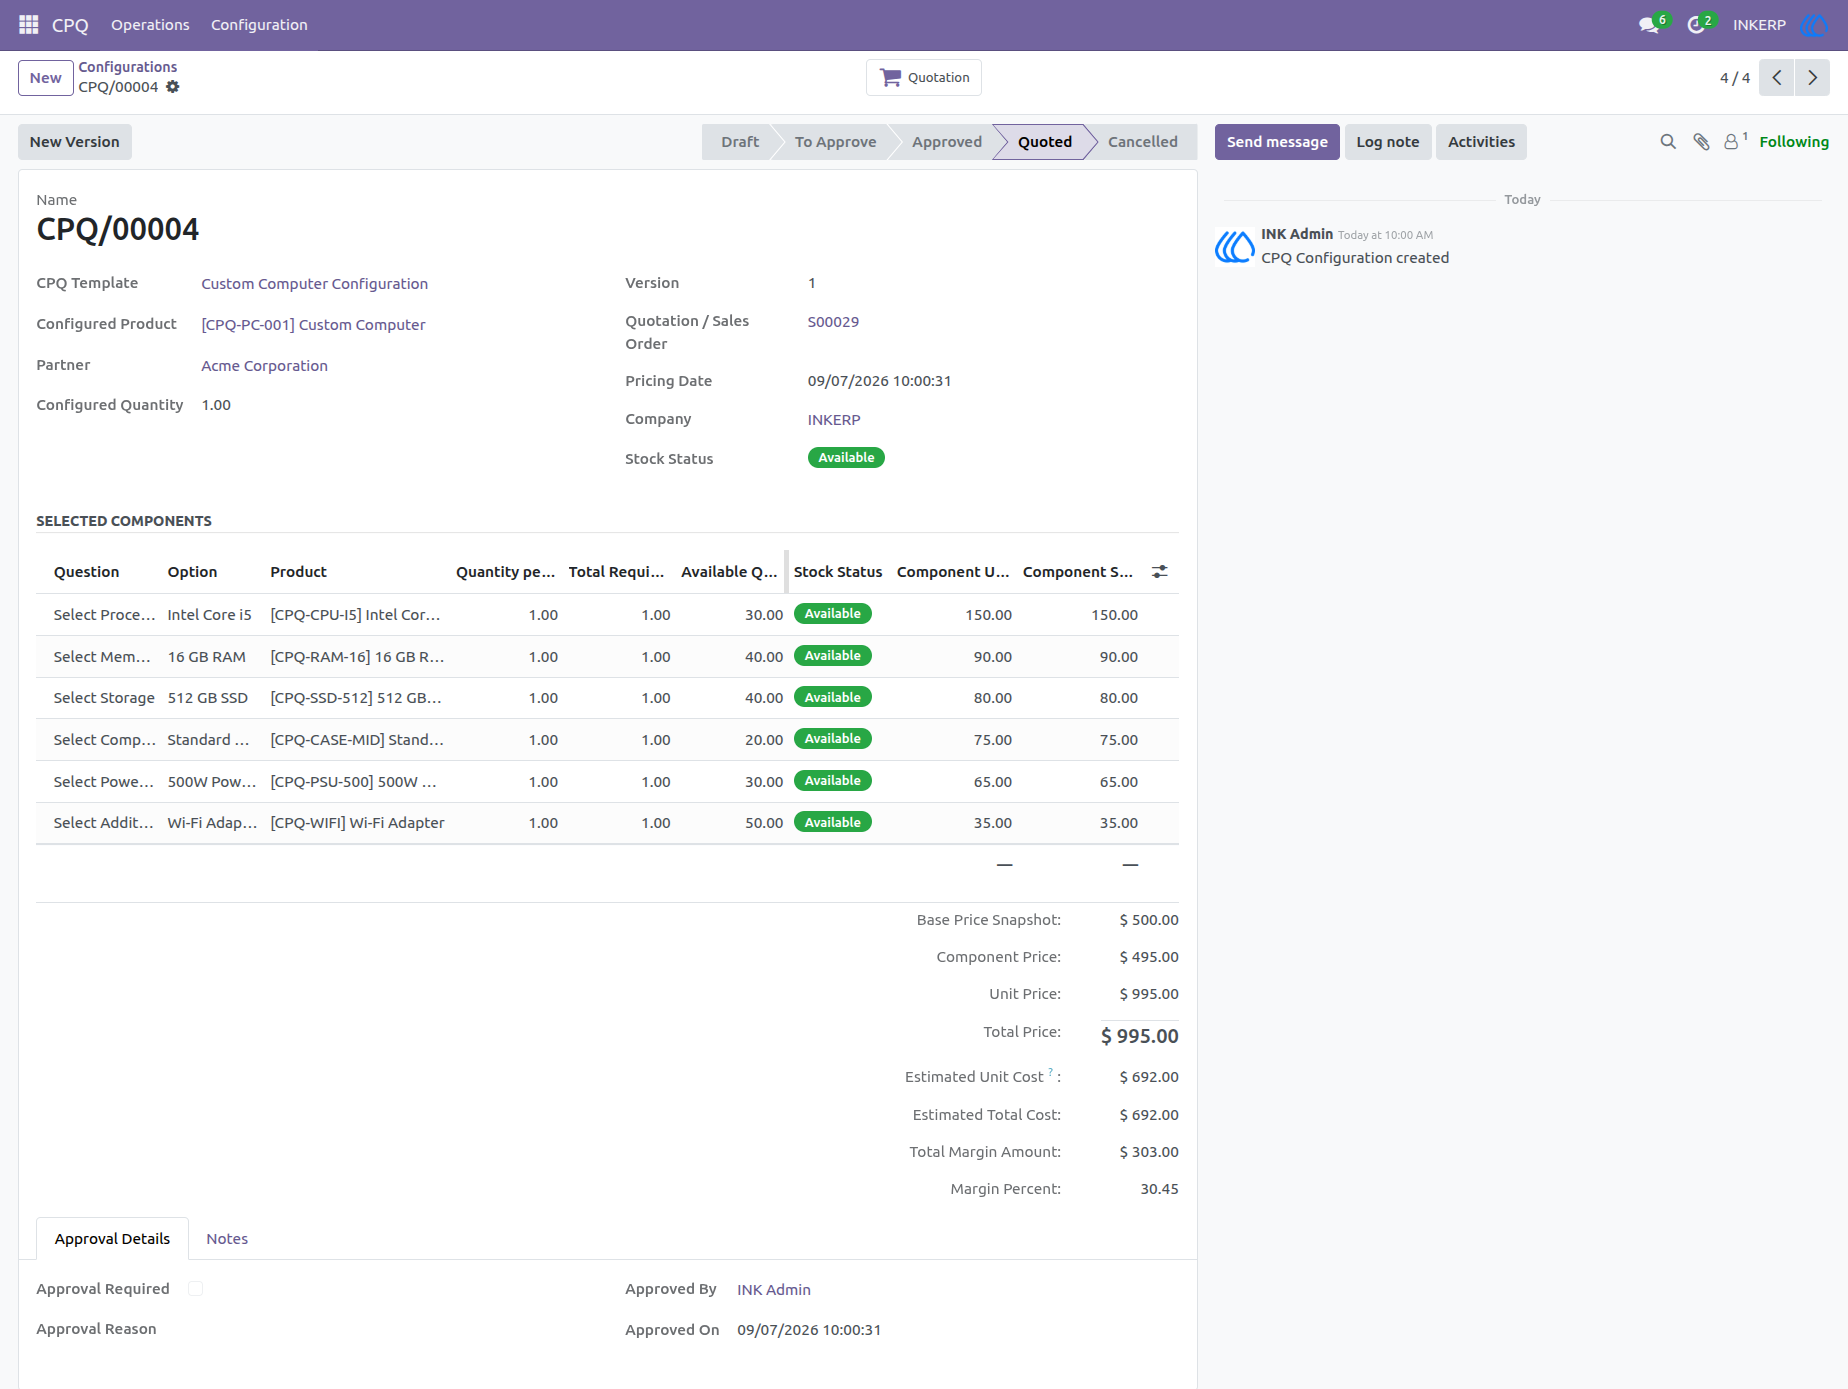
Task: Open the INKERP company link
Action: pyautogui.click(x=834, y=420)
